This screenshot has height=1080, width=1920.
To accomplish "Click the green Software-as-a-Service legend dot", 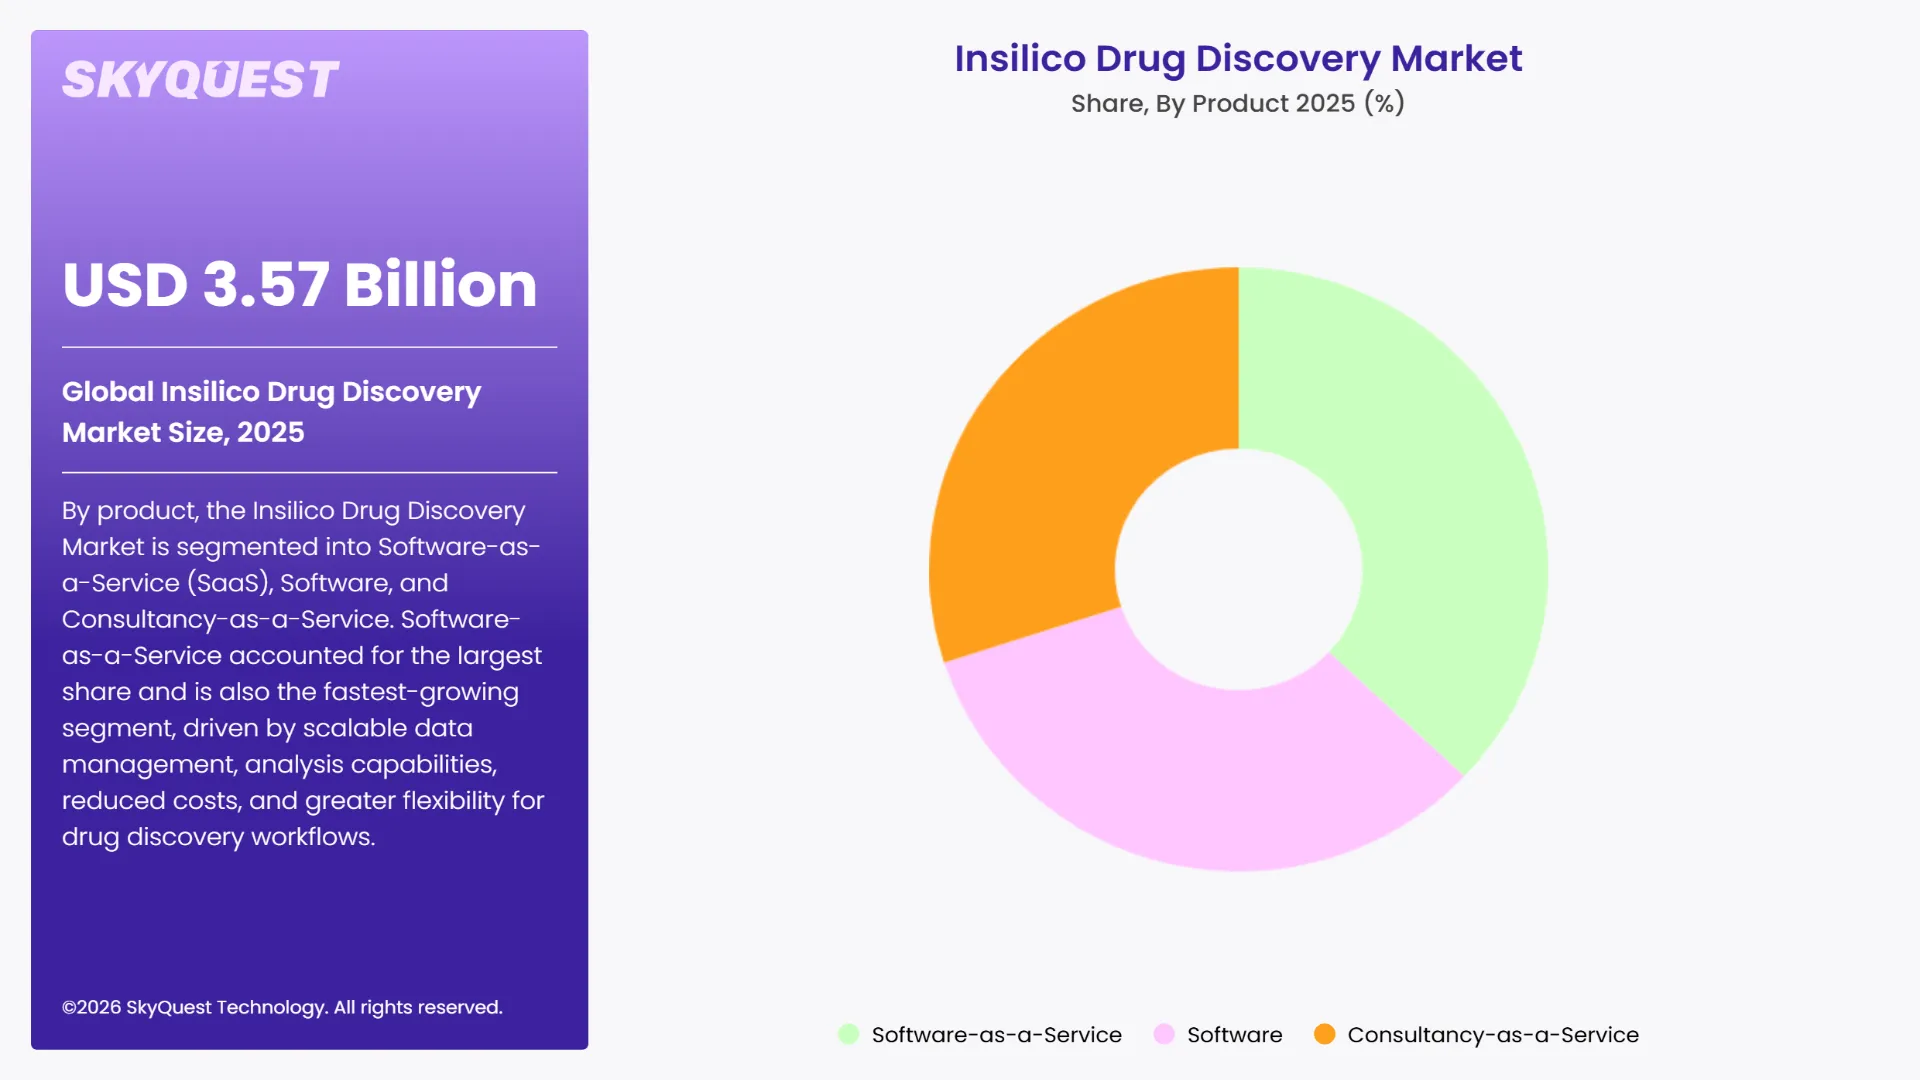I will [x=848, y=1034].
